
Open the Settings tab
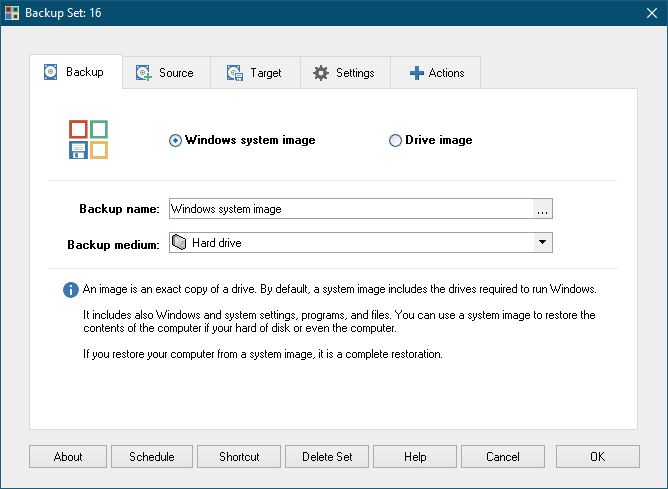pos(346,73)
